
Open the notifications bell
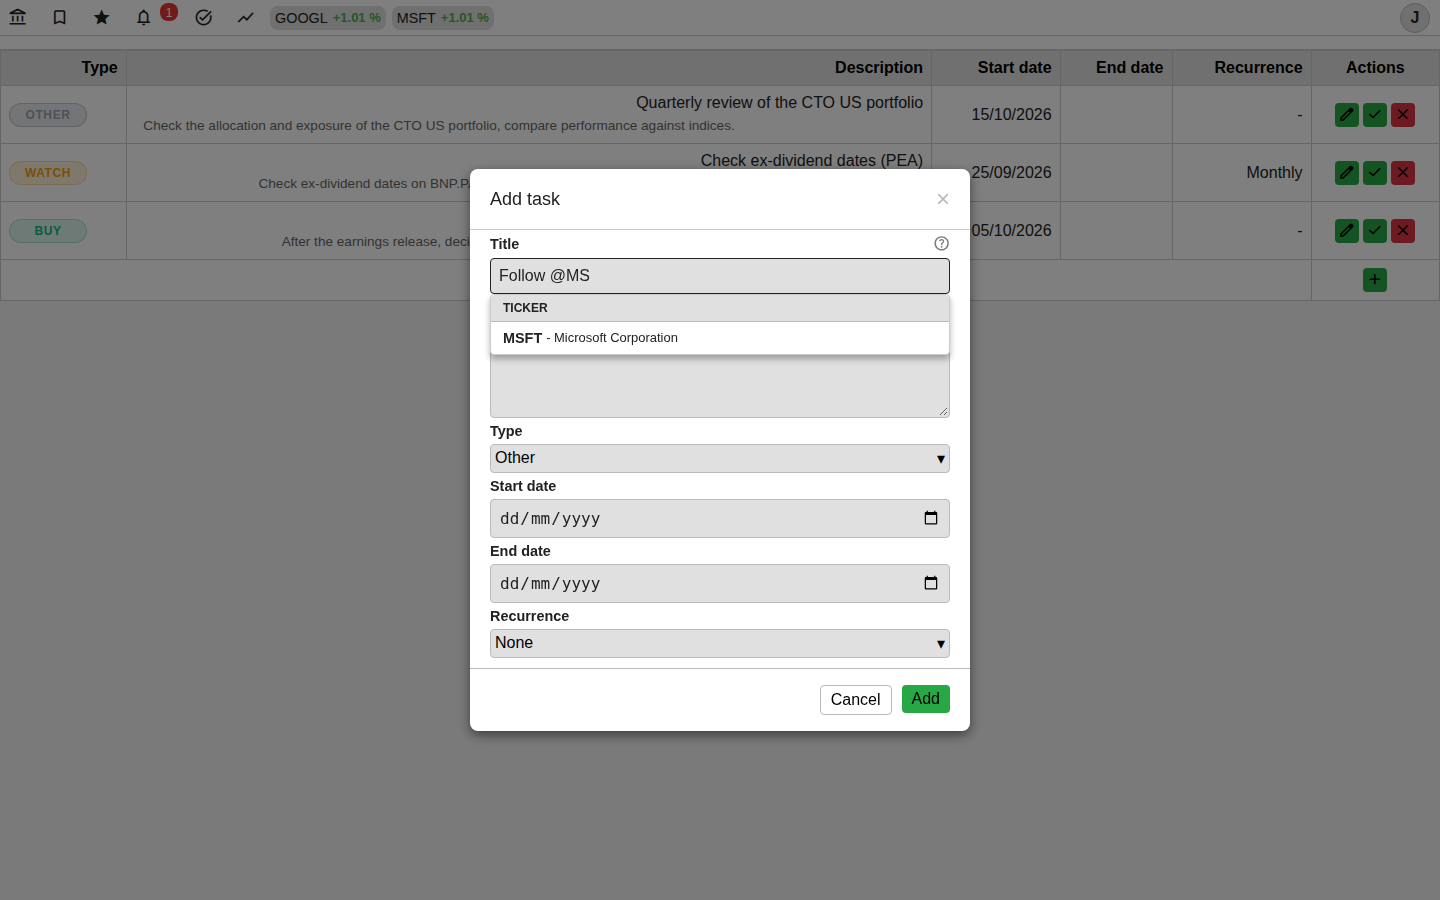[x=144, y=17]
